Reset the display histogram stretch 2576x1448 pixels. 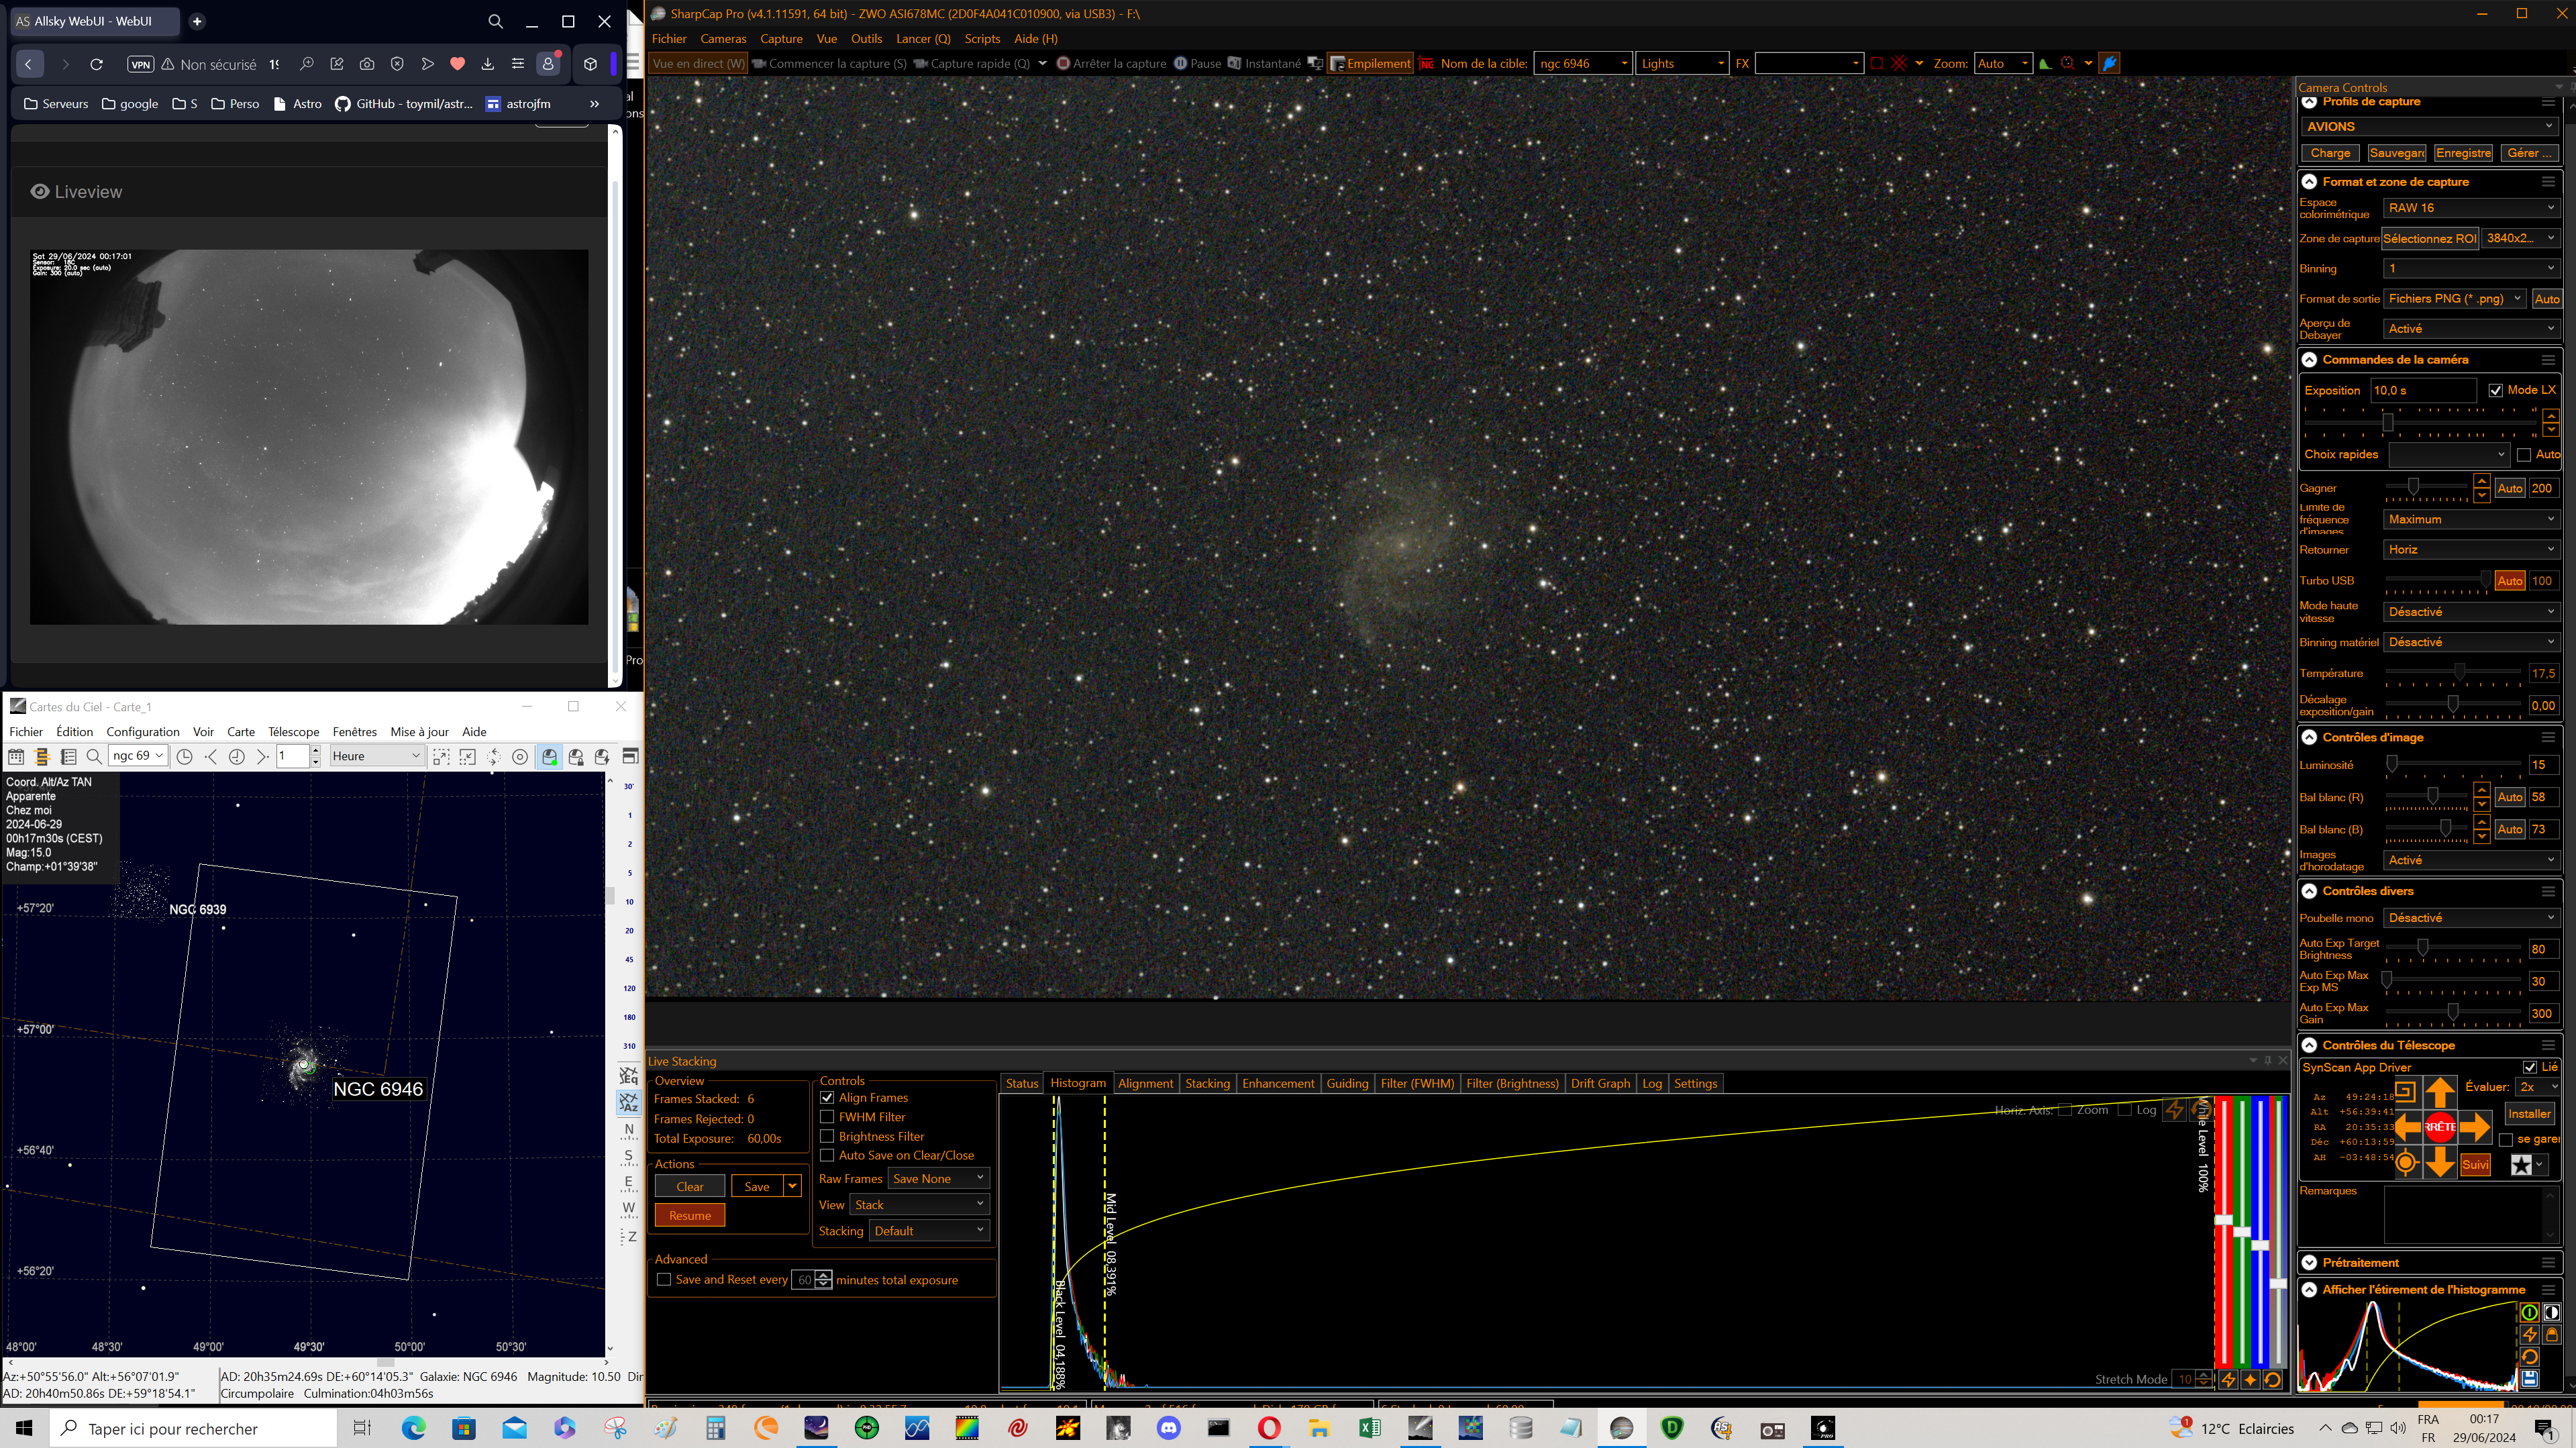click(2529, 1357)
